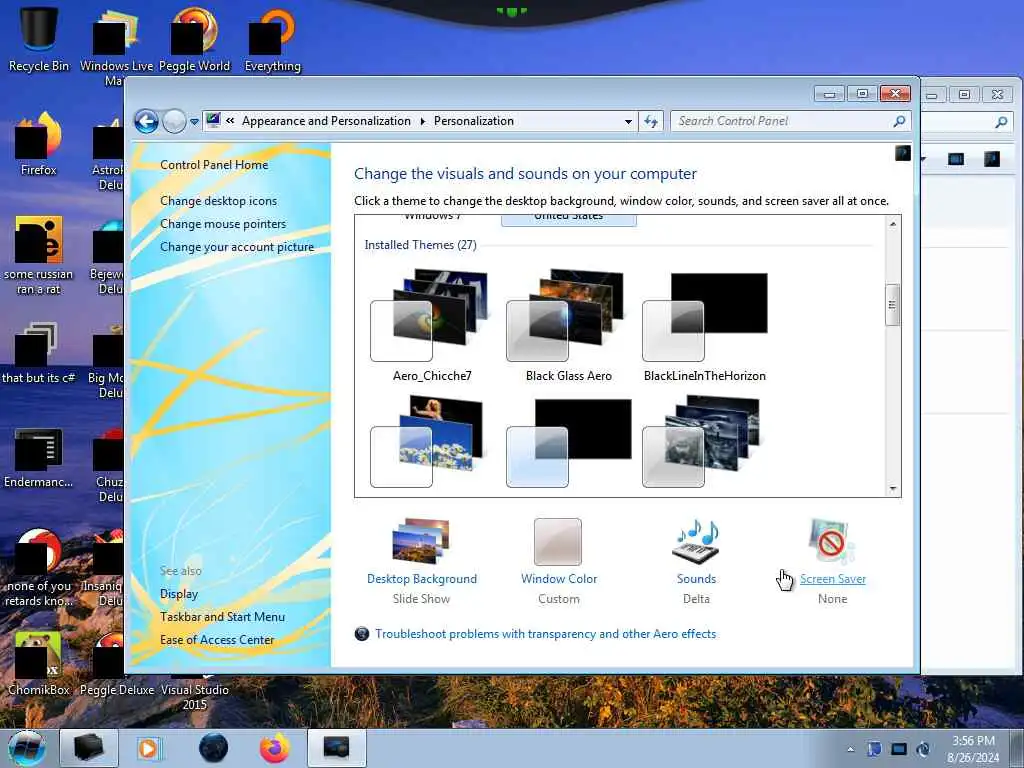Click the taskbar clock 3:56 PM

[x=973, y=741]
